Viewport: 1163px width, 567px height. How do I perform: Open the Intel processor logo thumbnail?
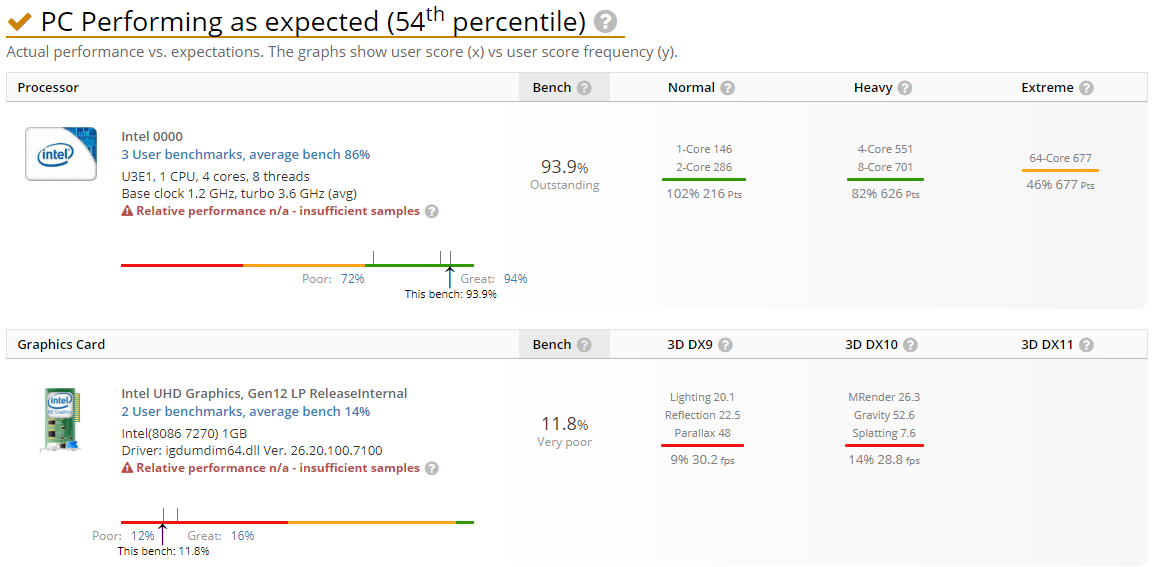[61, 154]
